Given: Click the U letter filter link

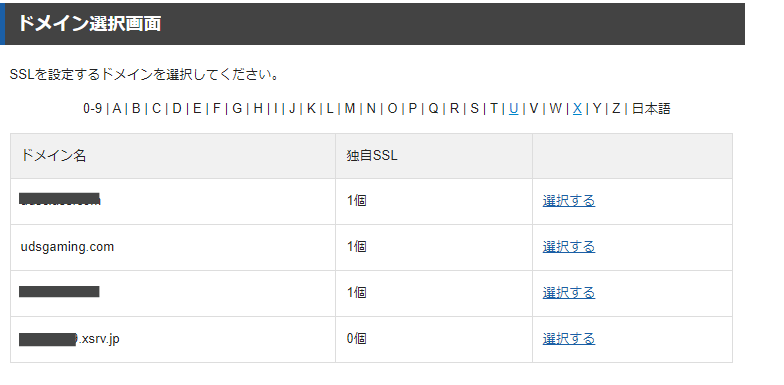Looking at the screenshot, I should (513, 108).
